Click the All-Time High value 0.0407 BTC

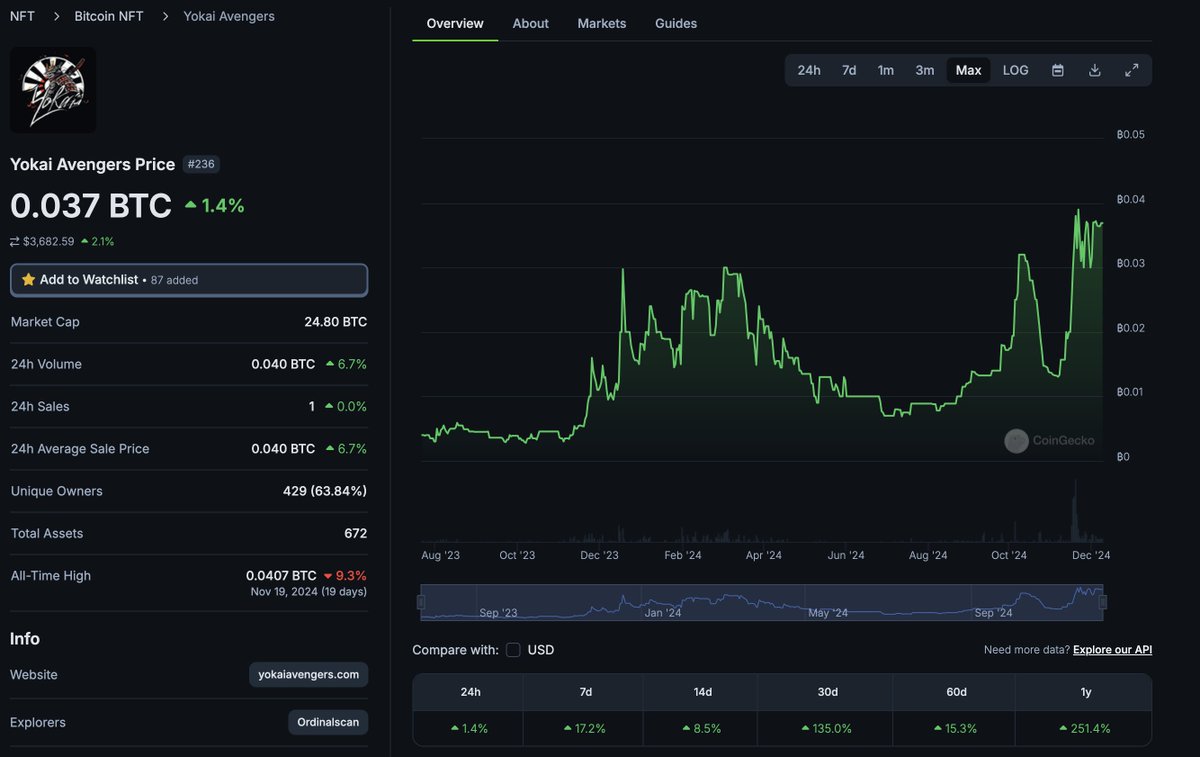(281, 575)
